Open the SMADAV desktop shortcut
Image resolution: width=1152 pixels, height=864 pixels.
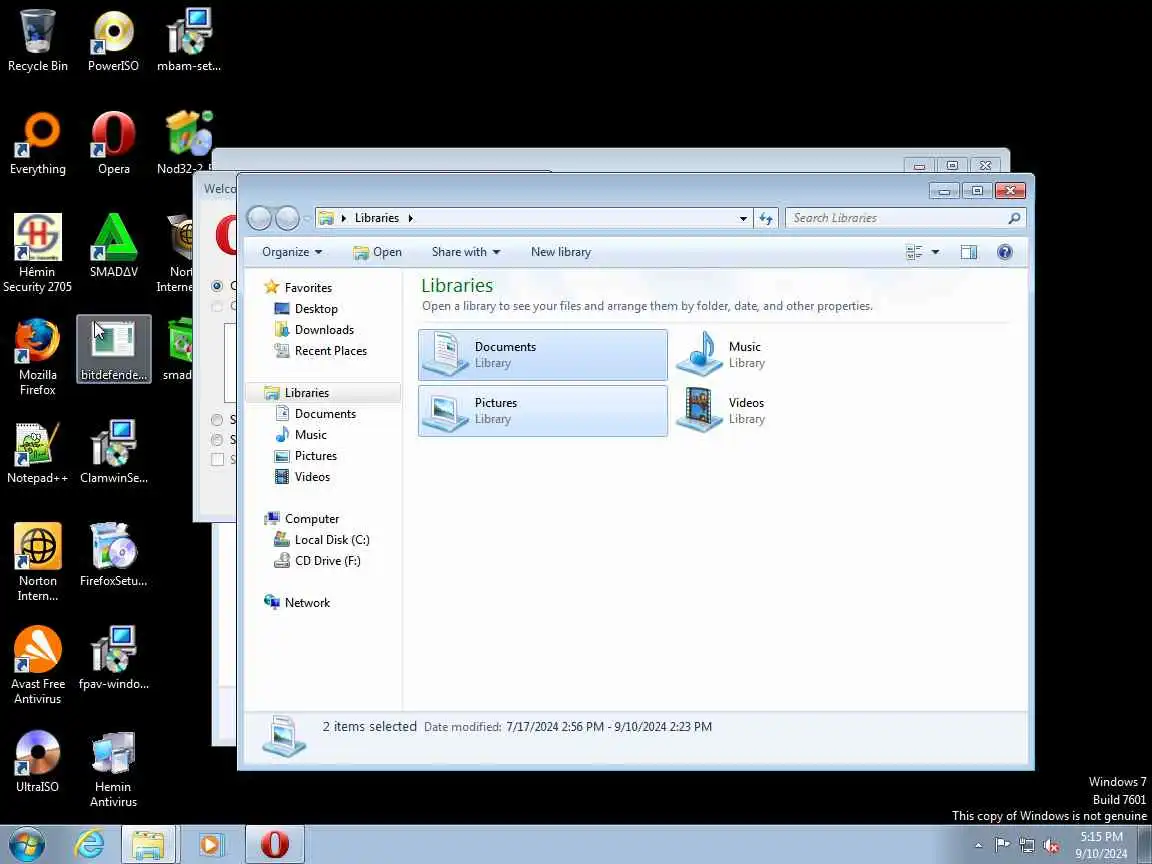click(113, 246)
